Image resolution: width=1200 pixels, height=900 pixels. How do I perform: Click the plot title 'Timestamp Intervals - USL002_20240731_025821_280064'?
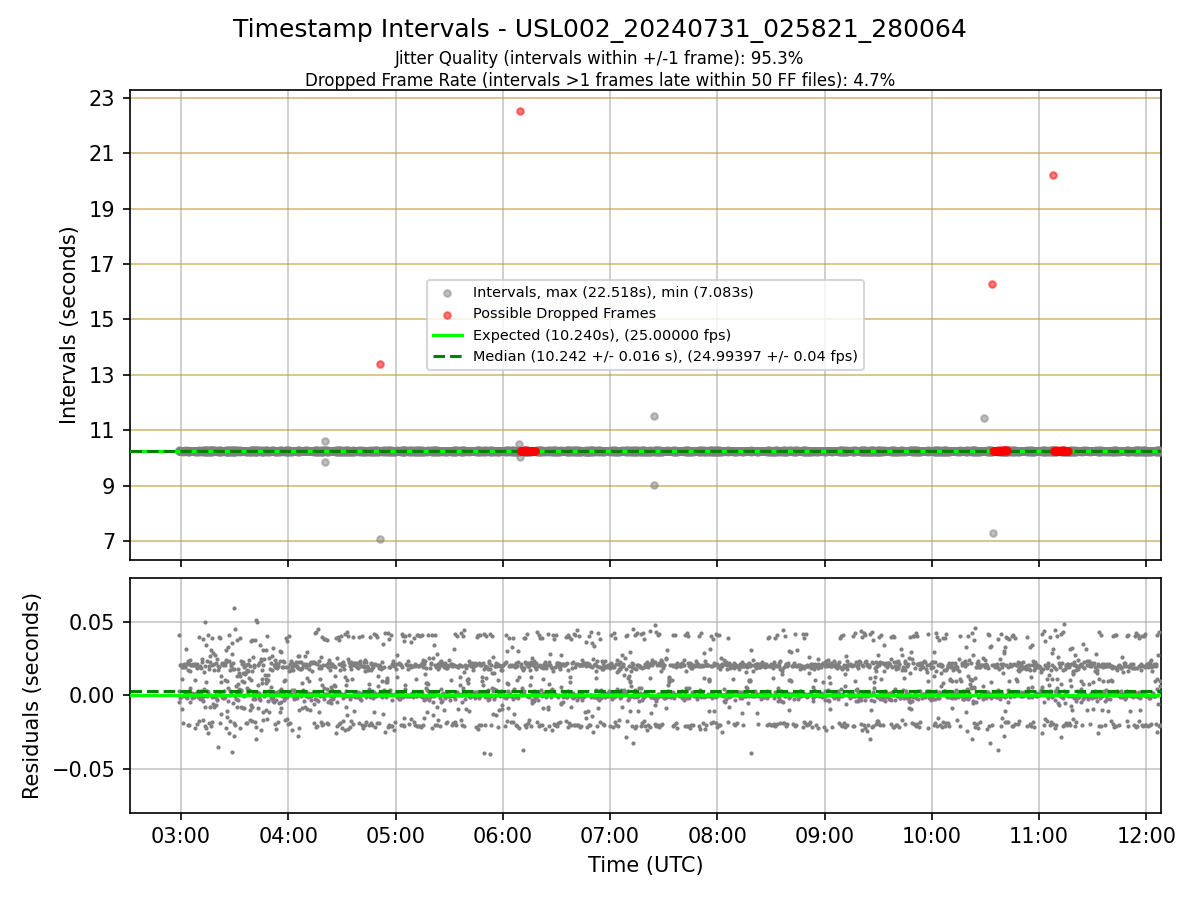pos(600,29)
